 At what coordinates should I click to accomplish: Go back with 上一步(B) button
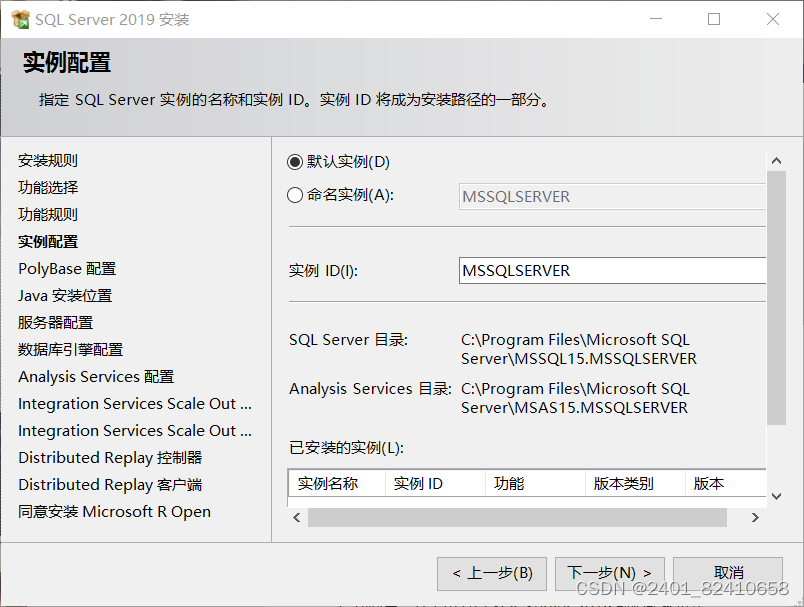[x=492, y=573]
